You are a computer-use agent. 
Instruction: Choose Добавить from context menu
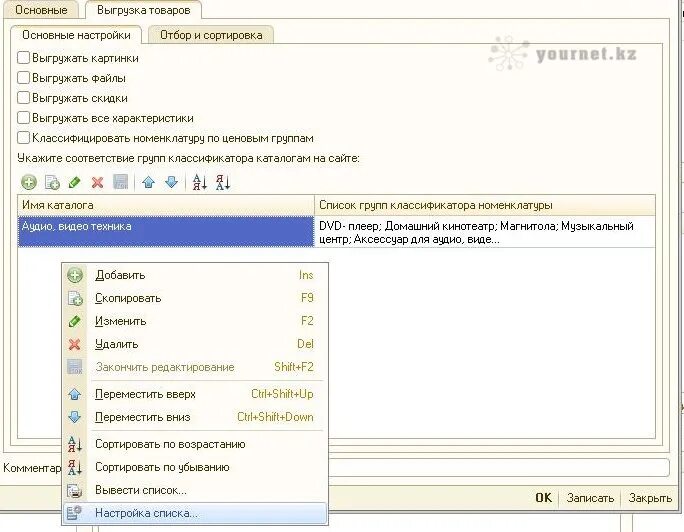[x=195, y=275]
